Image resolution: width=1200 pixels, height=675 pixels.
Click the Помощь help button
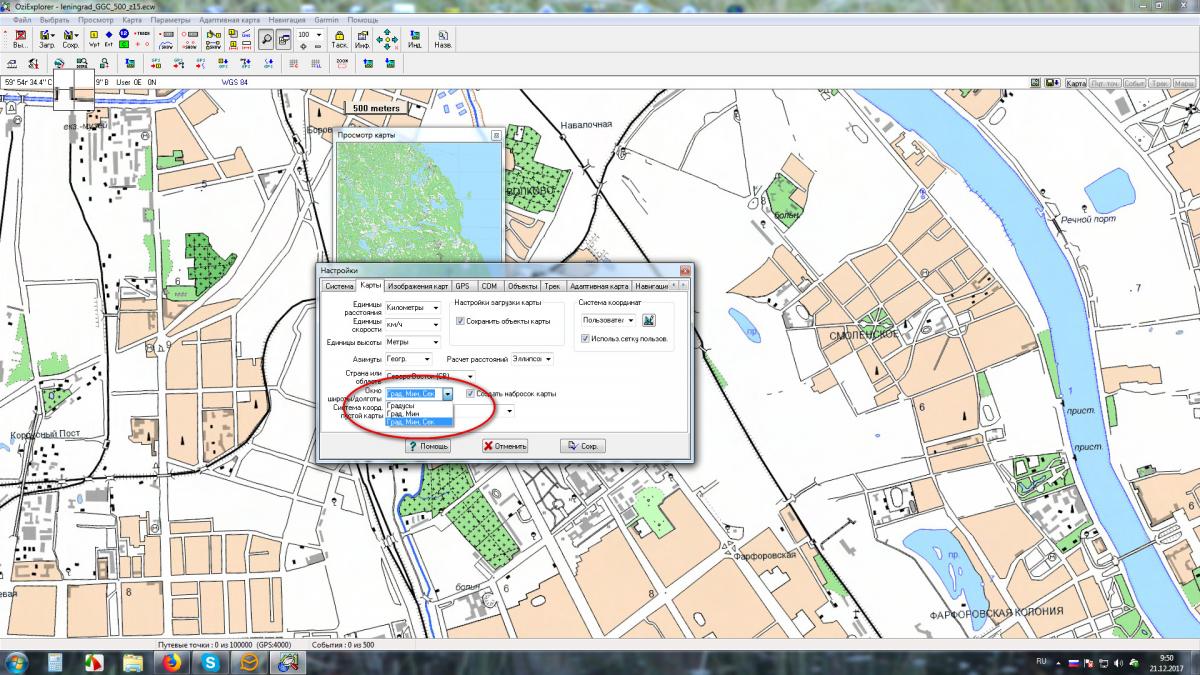click(428, 446)
